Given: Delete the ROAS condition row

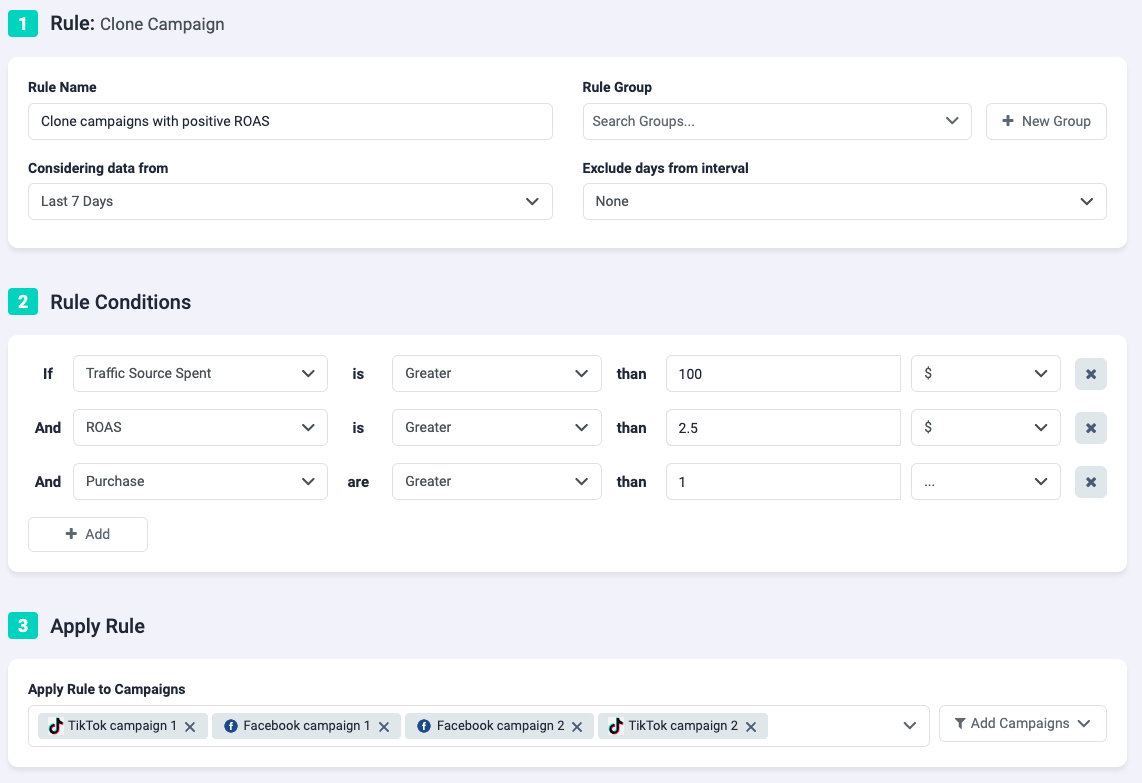Looking at the screenshot, I should pos(1091,427).
